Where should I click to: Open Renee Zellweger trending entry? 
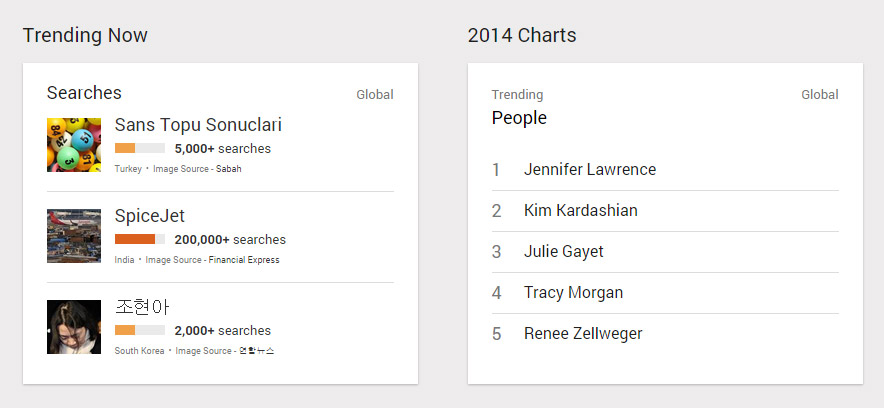point(583,334)
